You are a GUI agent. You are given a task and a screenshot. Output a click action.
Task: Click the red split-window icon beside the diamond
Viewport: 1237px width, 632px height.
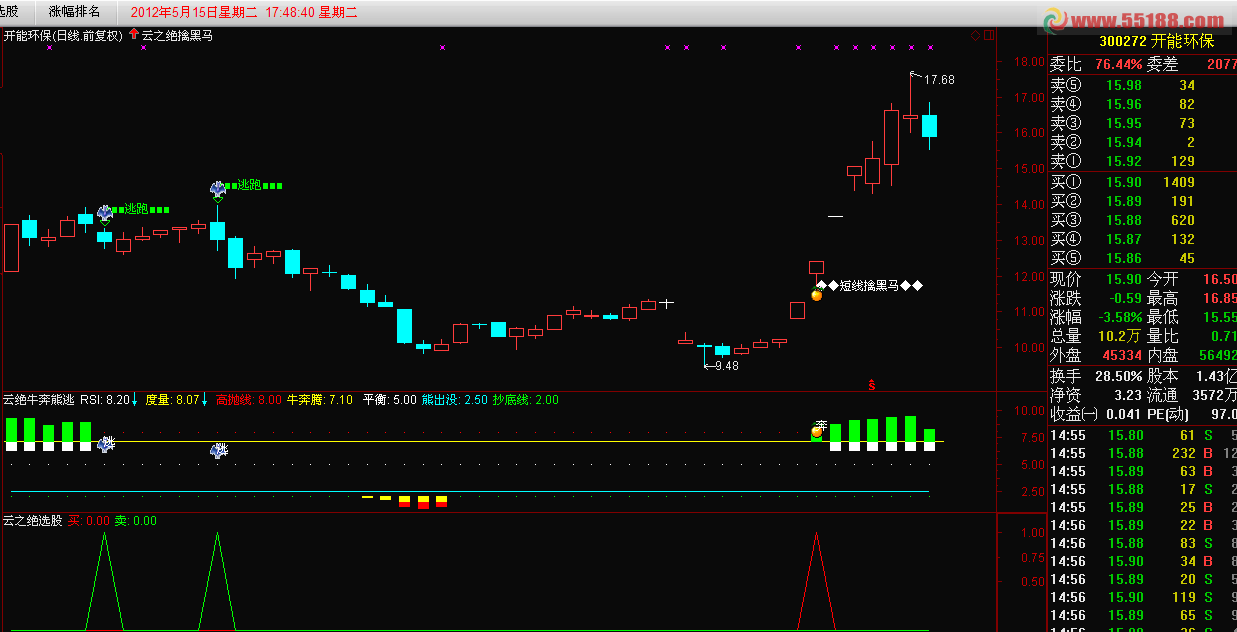tap(989, 35)
